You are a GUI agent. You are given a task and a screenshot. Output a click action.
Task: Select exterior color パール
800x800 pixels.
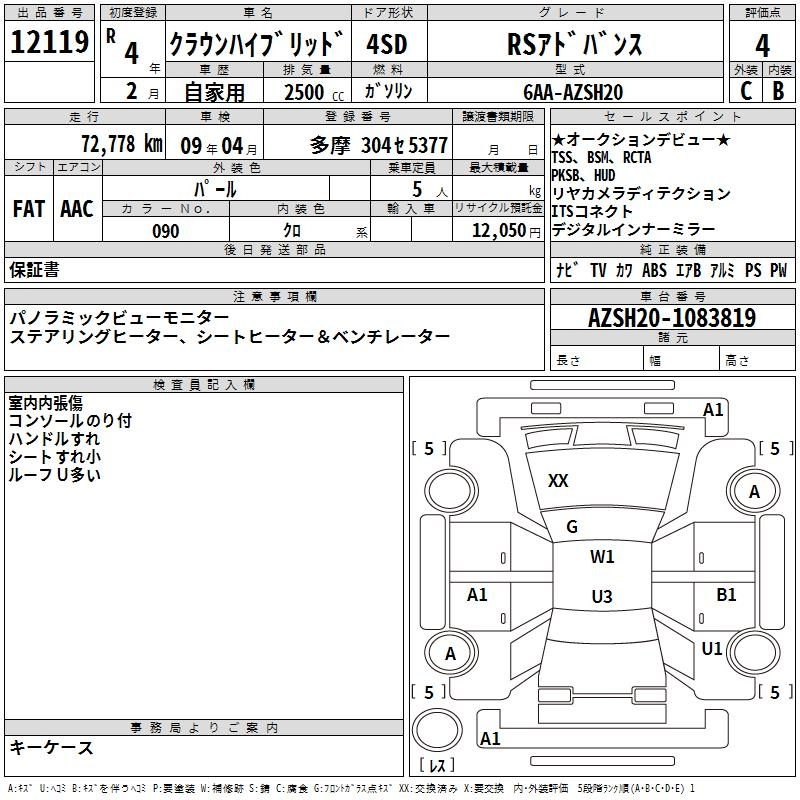[x=215, y=189]
